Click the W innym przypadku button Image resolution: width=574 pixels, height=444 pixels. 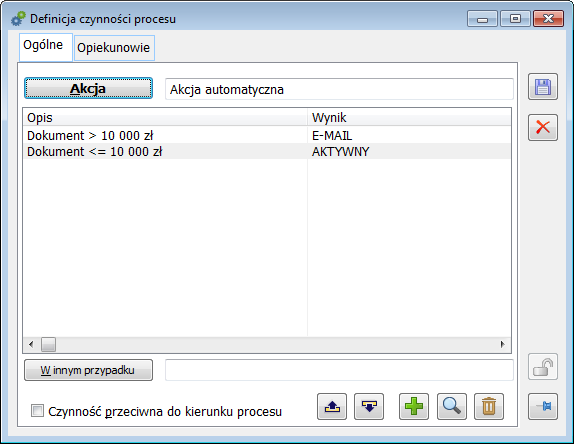click(88, 370)
